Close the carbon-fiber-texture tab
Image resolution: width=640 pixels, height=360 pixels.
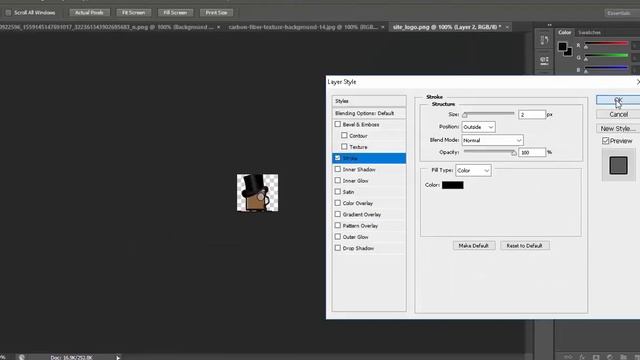[382, 27]
